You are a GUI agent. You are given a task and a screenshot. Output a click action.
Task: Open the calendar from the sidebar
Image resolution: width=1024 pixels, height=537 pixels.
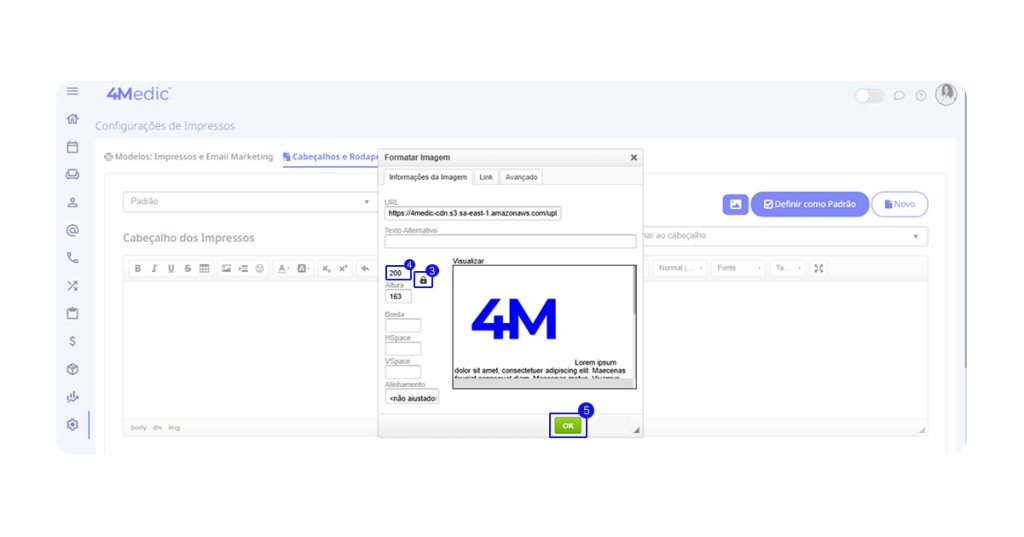[x=72, y=147]
